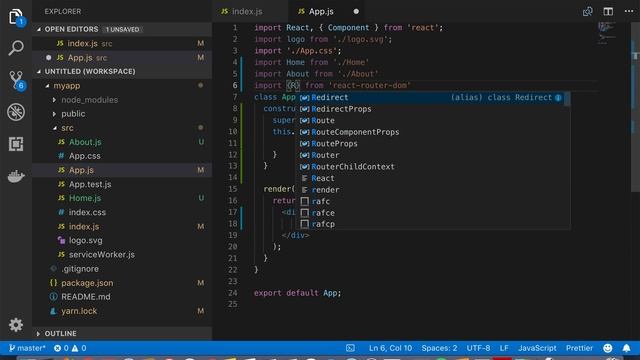Choose Router from autocomplete list
The image size is (640, 360).
point(433,155)
